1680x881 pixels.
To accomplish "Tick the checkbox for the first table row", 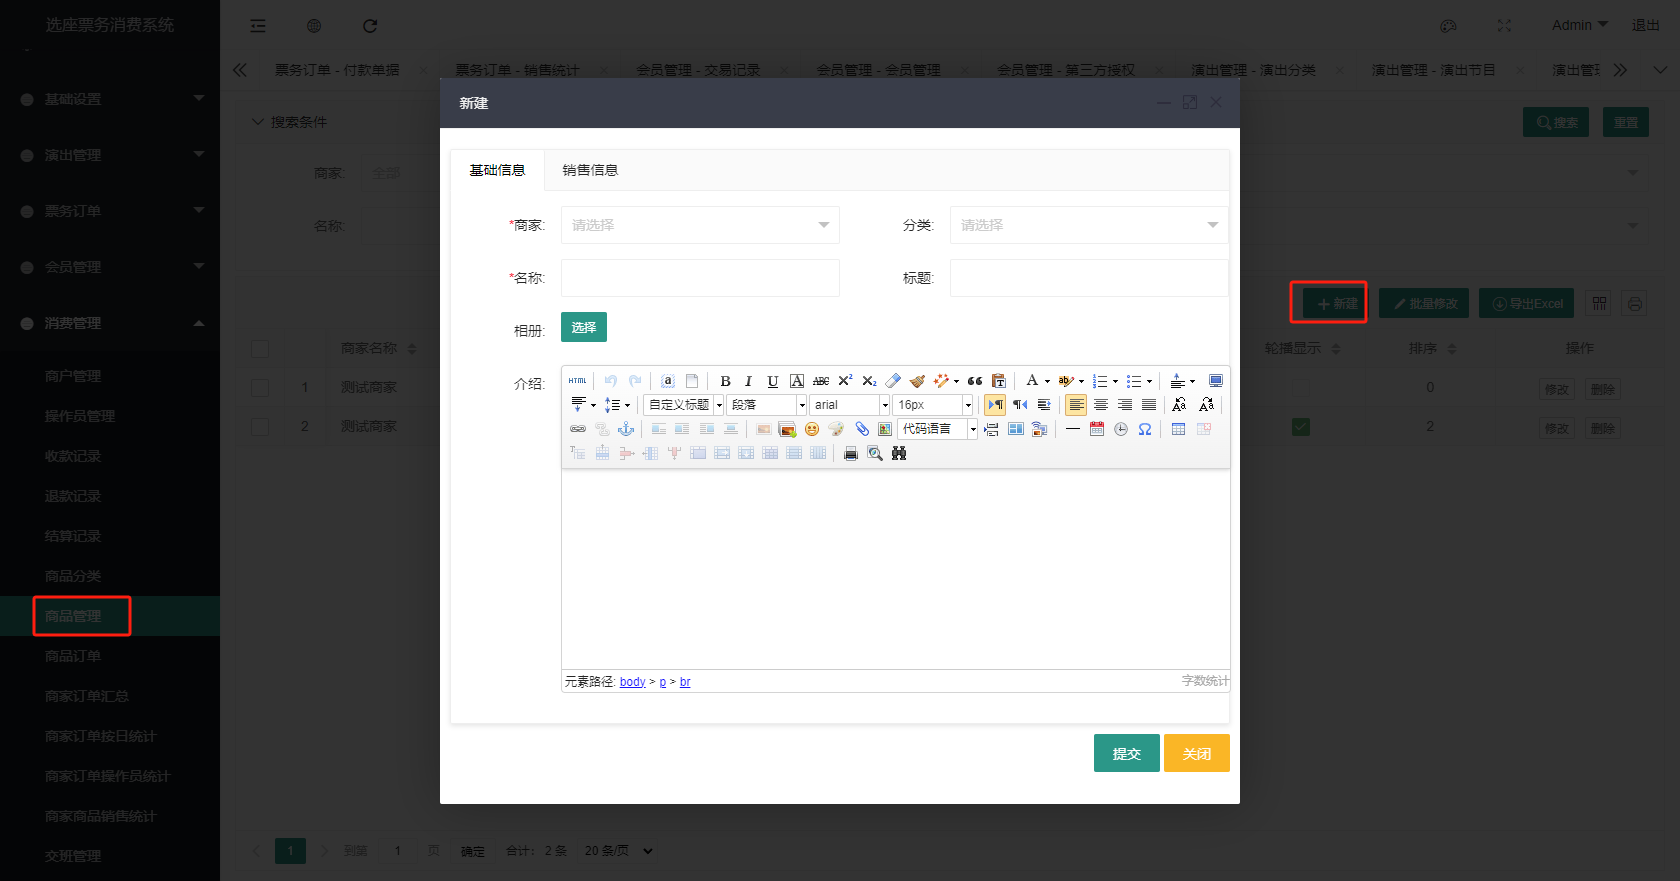I will 260,387.
